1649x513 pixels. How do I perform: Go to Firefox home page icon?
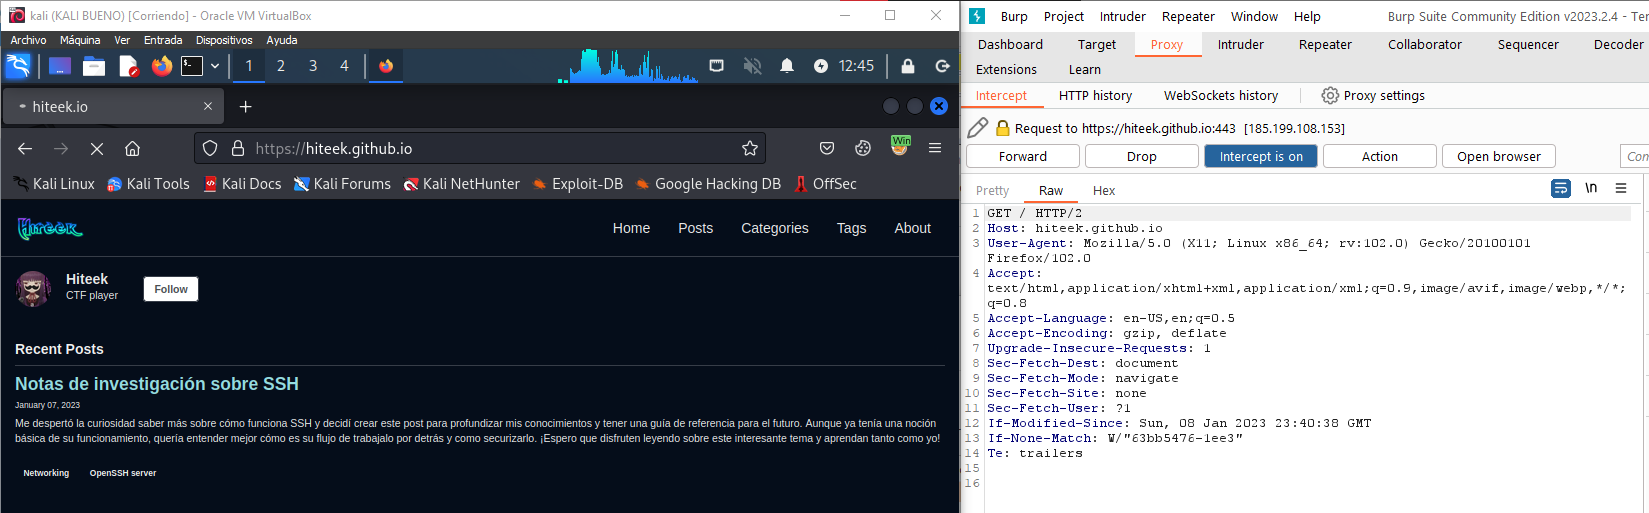(x=132, y=148)
